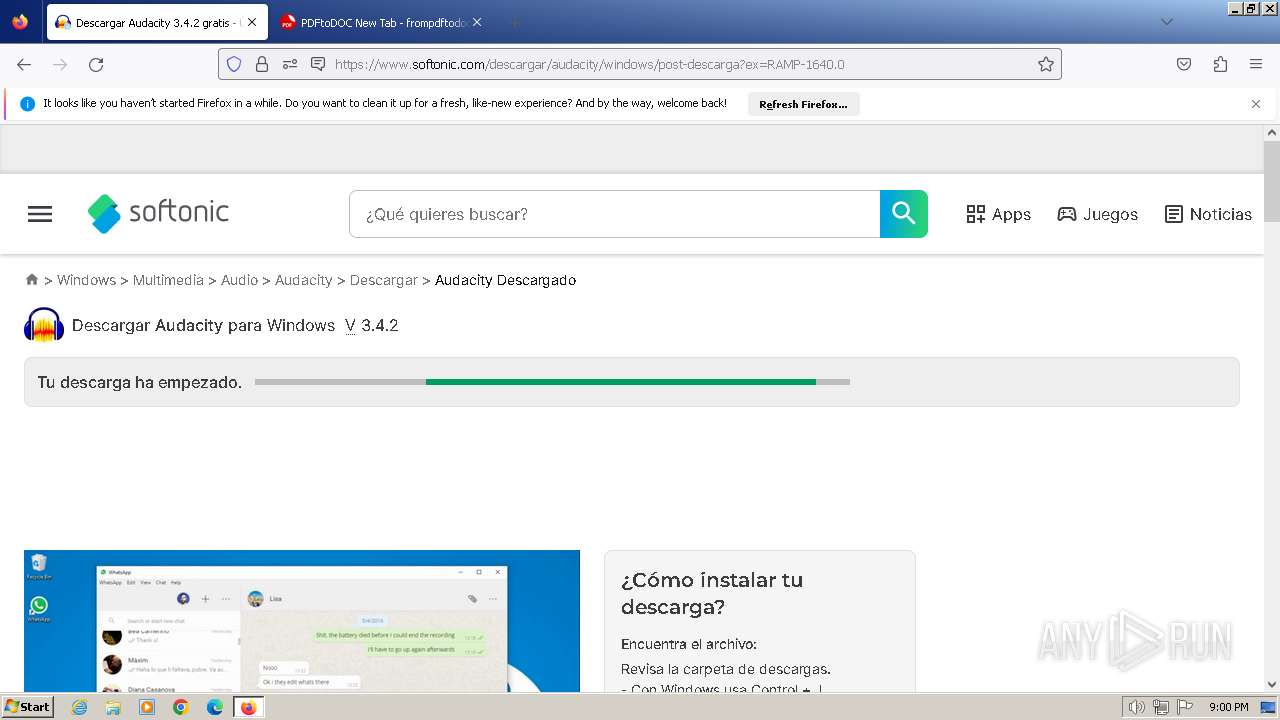Open Firefox application menu (hamburger)

(x=1256, y=64)
